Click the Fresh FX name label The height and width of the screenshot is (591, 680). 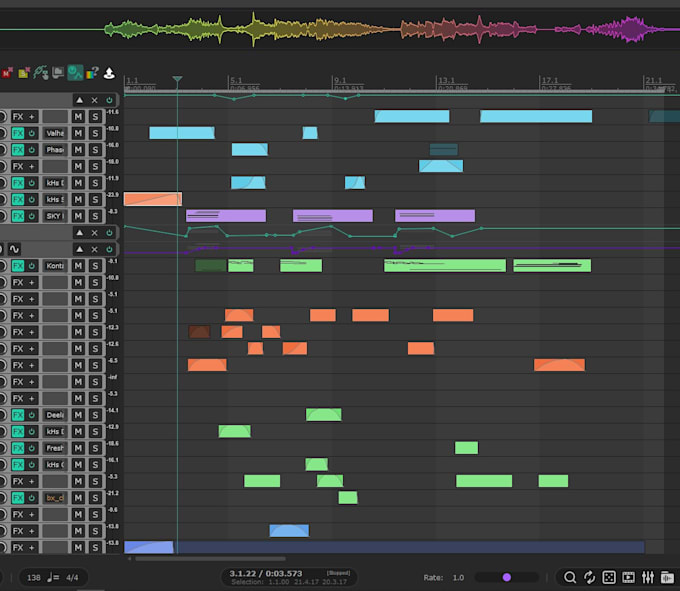[55, 448]
